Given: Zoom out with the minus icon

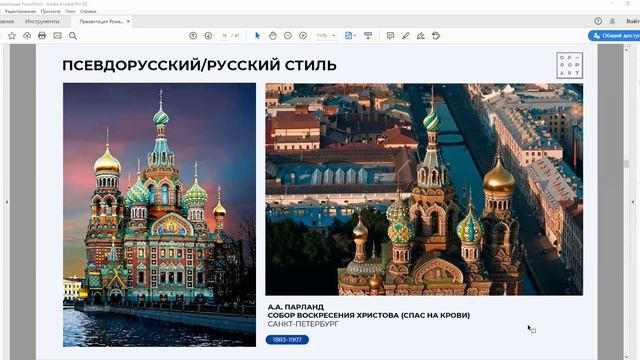Looking at the screenshot, I should 288,36.
